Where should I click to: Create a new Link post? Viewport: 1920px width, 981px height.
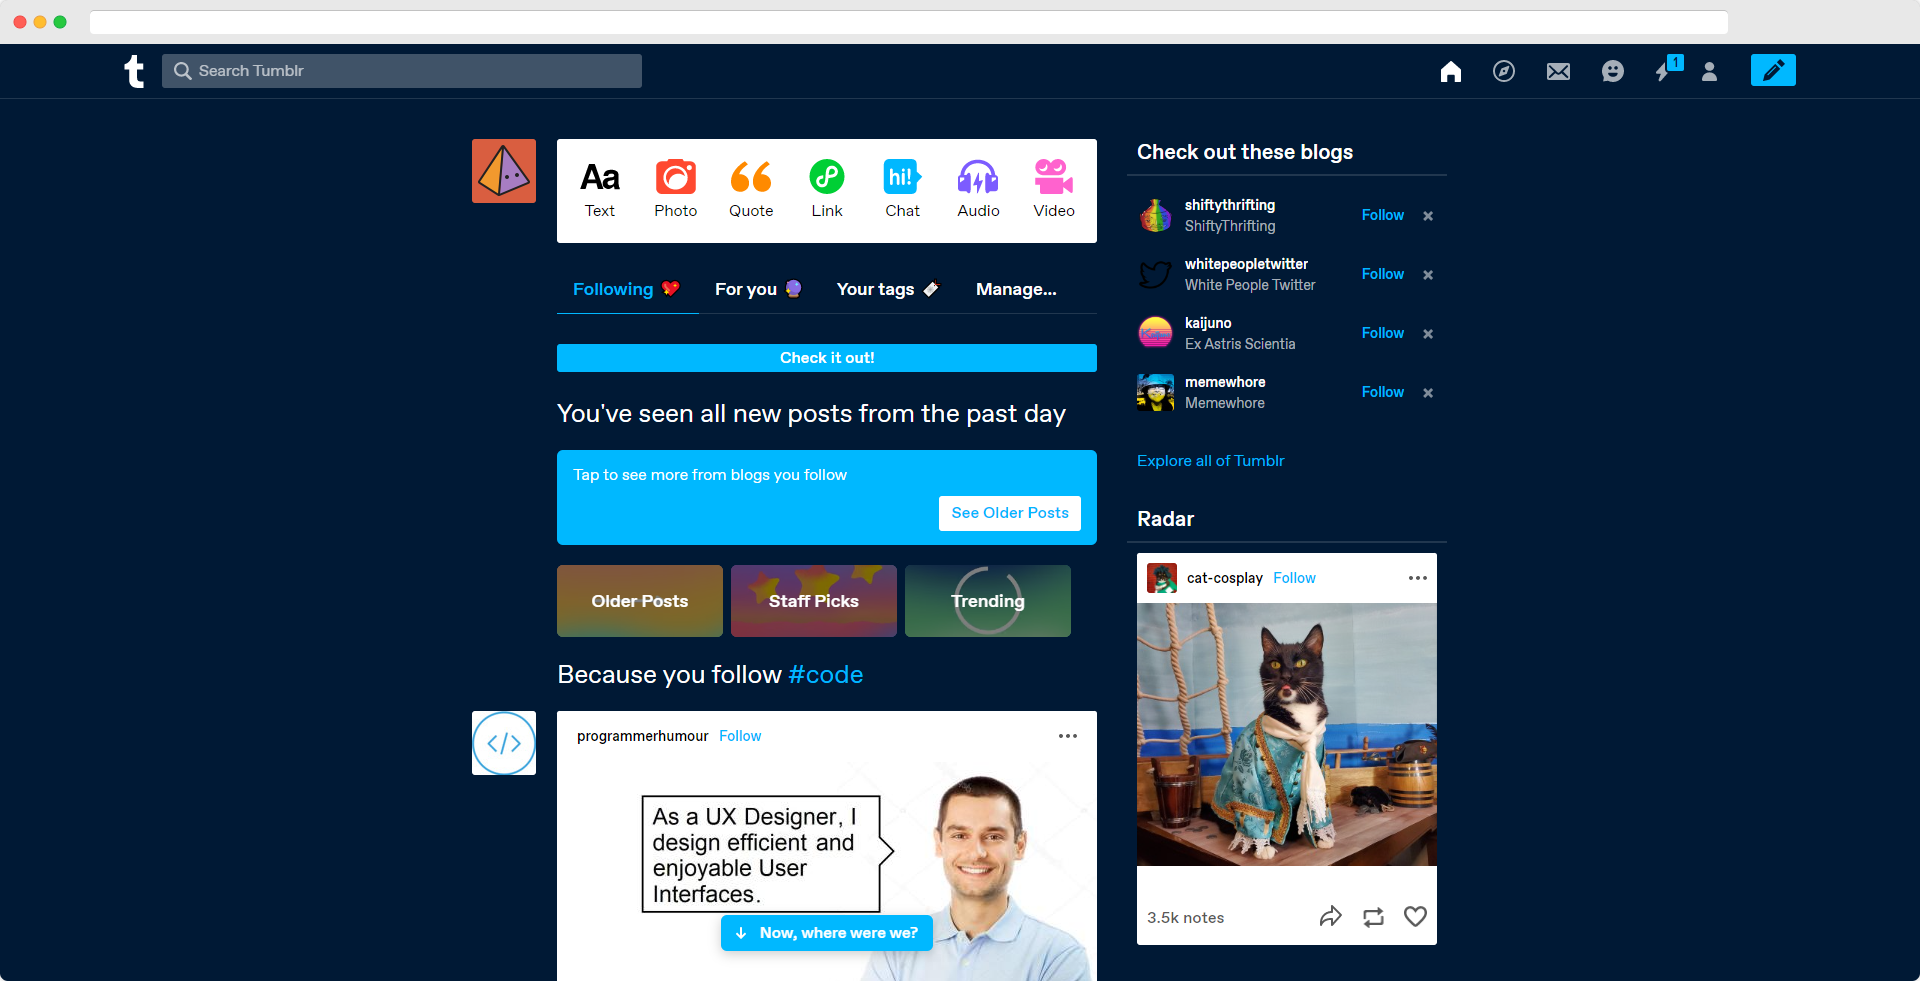coord(827,189)
